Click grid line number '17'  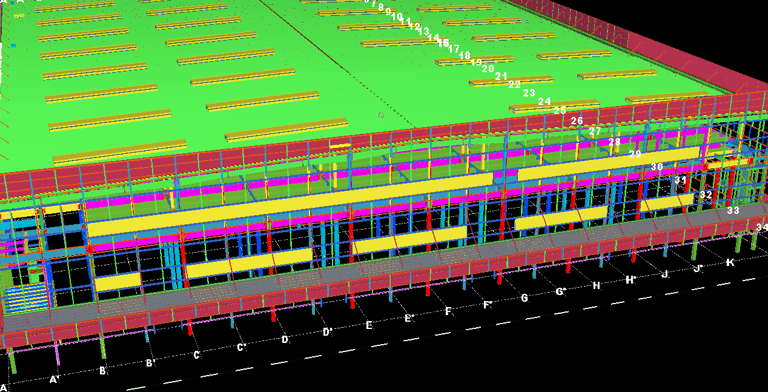[x=454, y=49]
